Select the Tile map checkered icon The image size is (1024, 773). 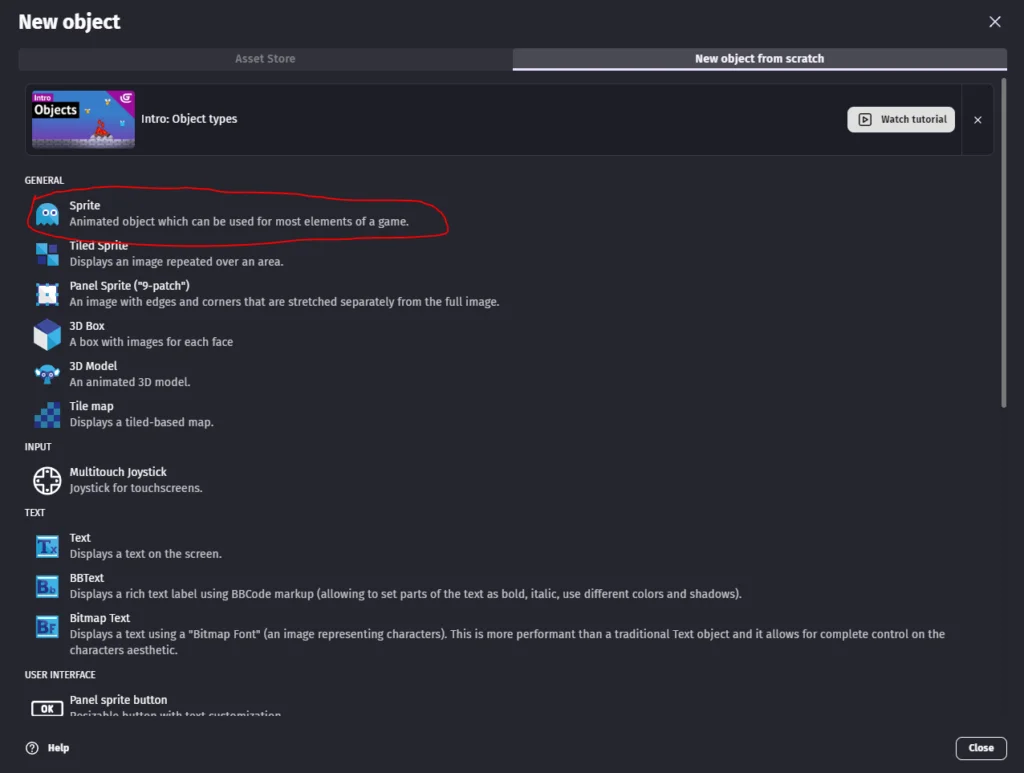[x=47, y=414]
